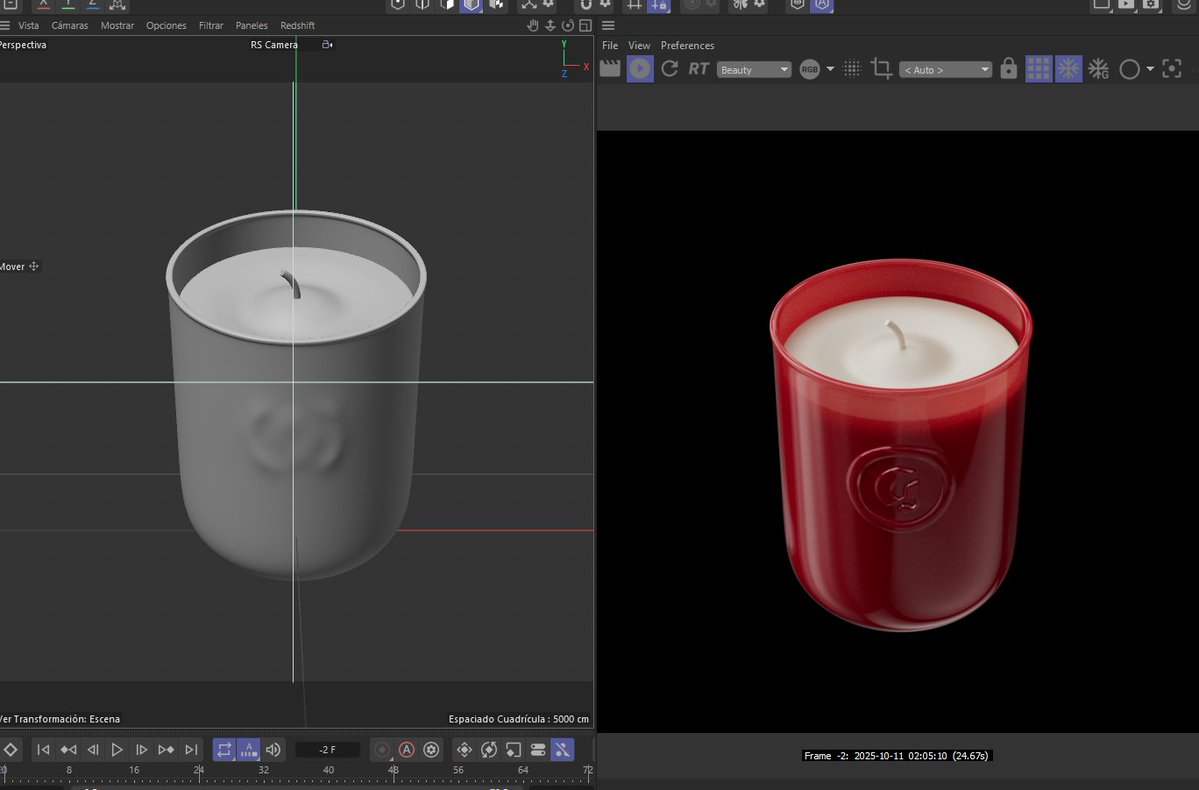This screenshot has height=790, width=1199.
Task: Go to start of animation
Action: [x=44, y=749]
